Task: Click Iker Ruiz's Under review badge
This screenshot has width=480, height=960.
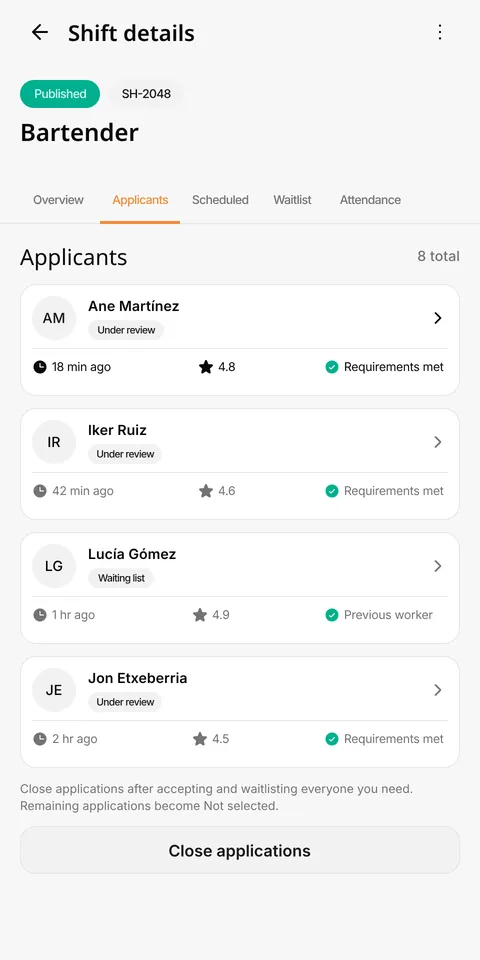Action: (125, 454)
